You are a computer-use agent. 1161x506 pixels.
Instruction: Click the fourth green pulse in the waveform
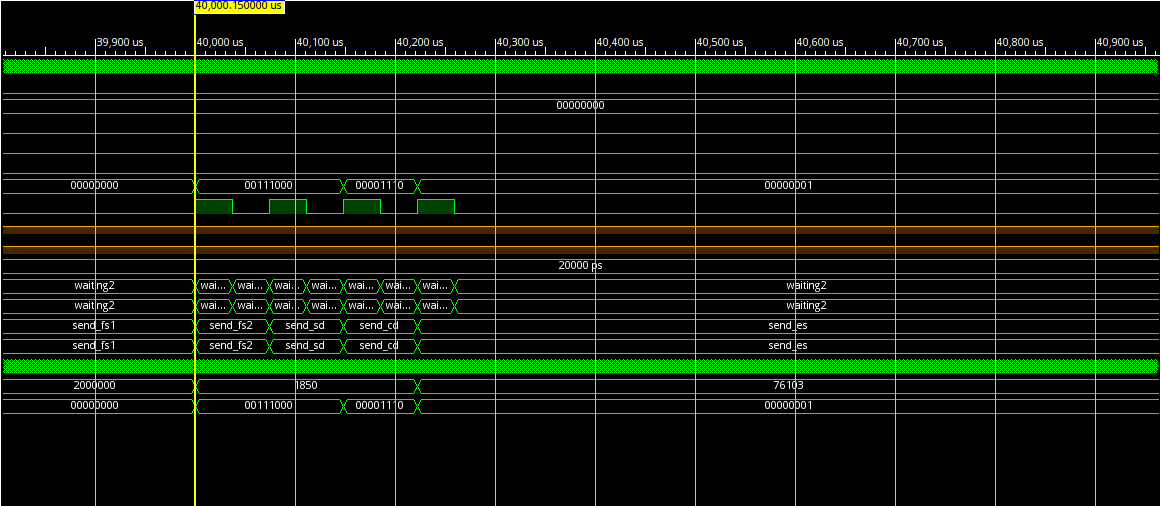tap(435, 207)
